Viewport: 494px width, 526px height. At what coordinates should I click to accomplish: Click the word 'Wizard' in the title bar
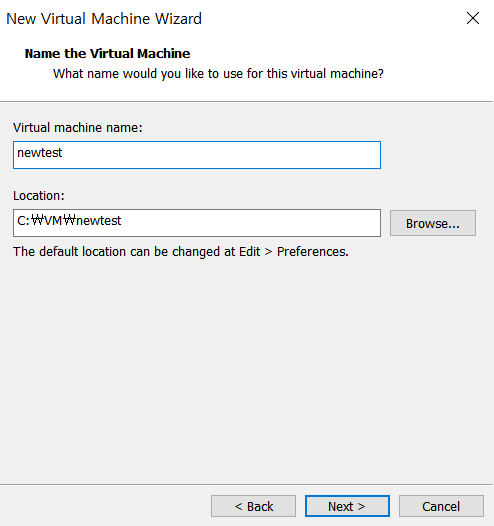(x=178, y=18)
